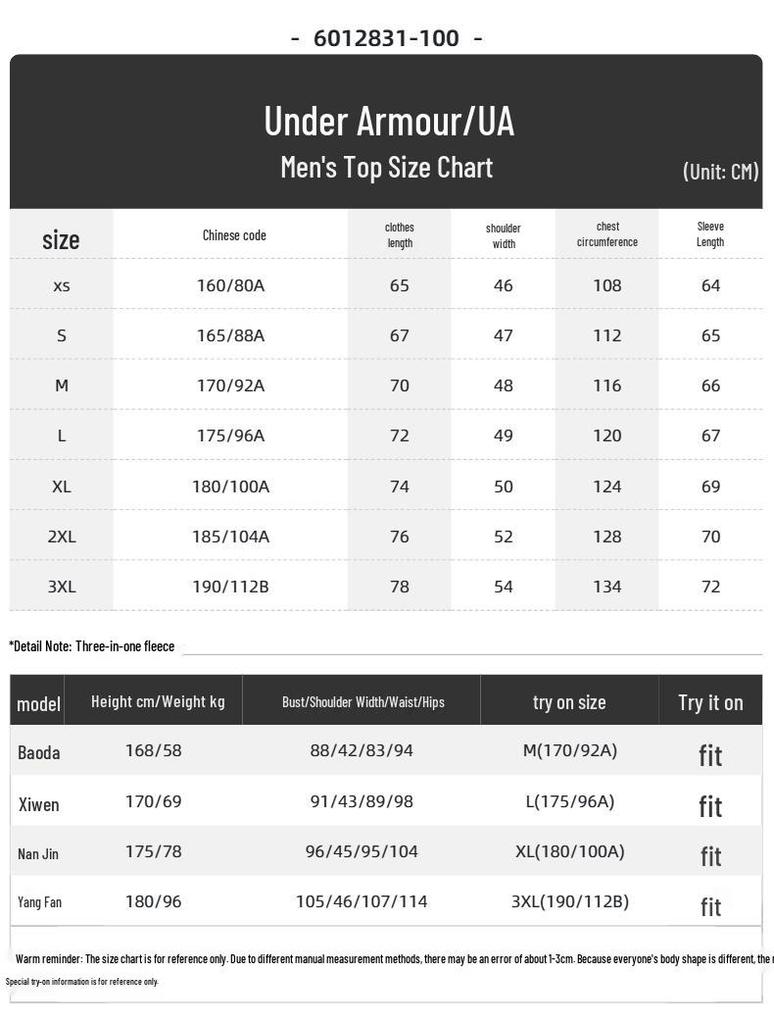Select the clothes length column header

point(399,235)
